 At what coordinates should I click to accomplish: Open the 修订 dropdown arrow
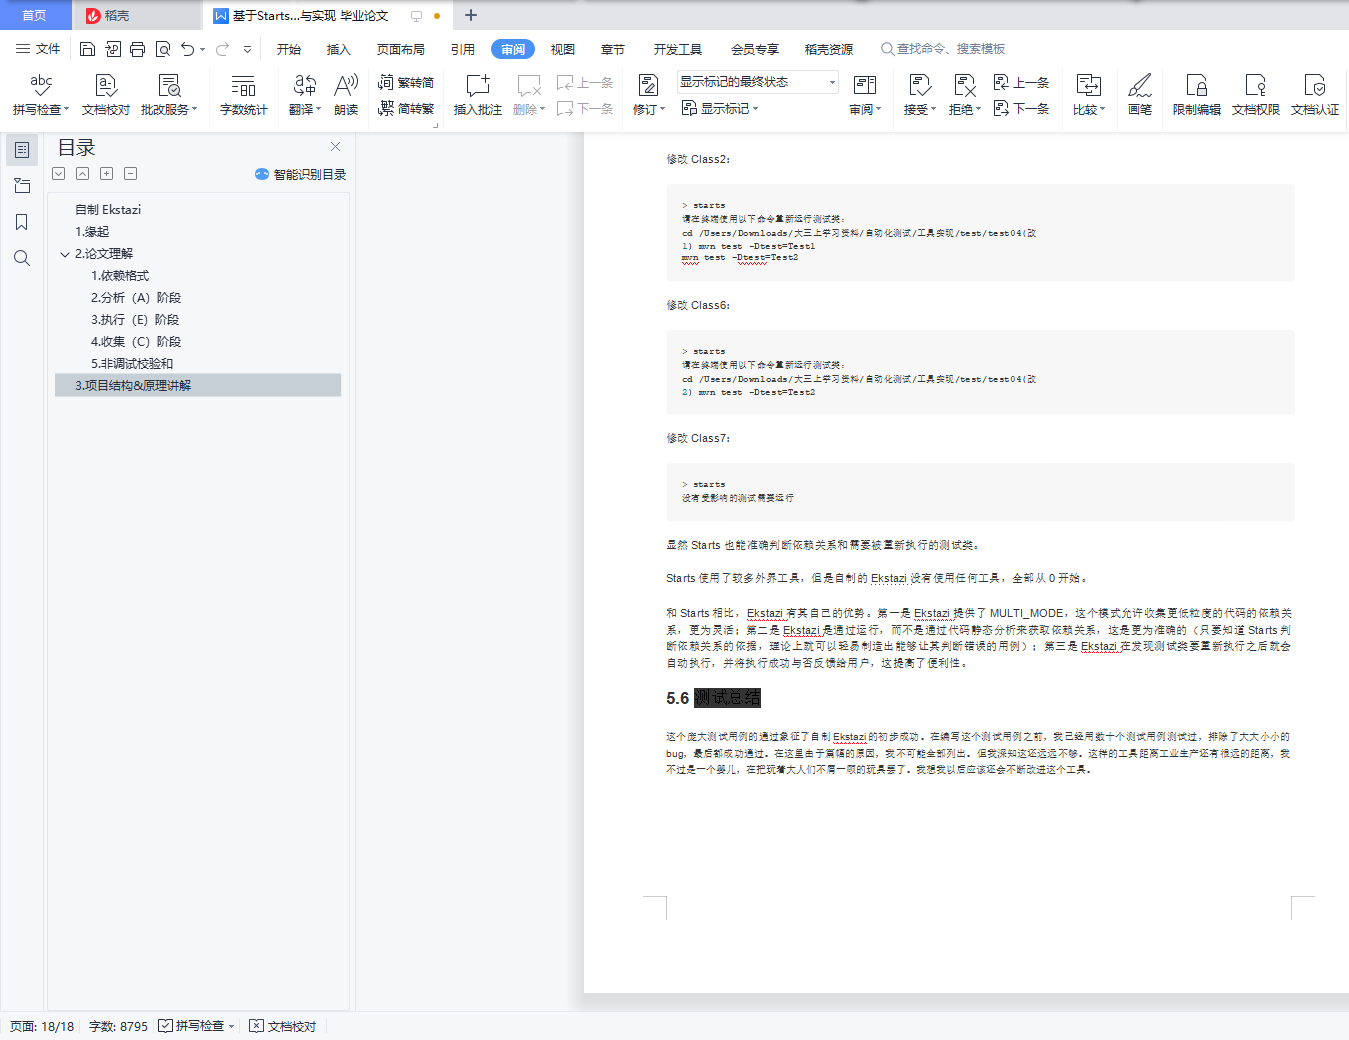tap(662, 110)
